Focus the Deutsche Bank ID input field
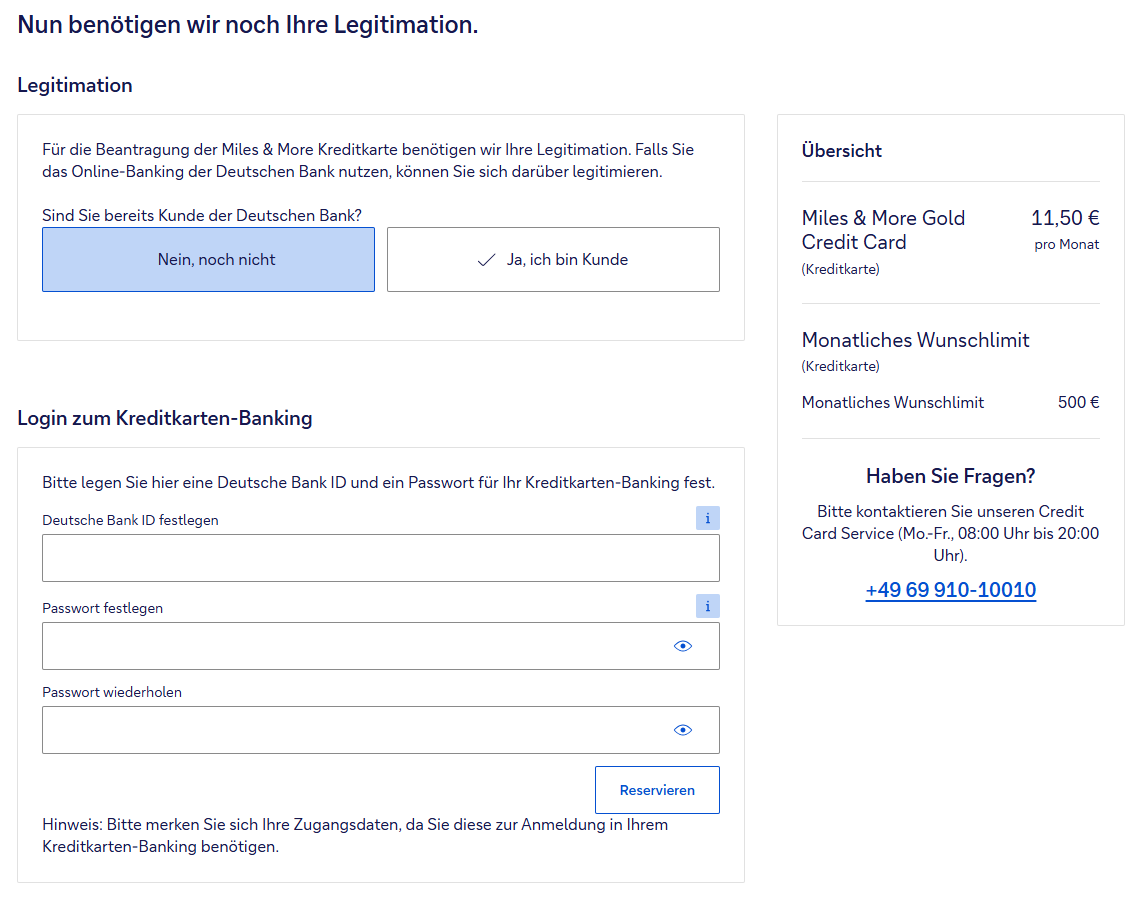 (x=380, y=558)
